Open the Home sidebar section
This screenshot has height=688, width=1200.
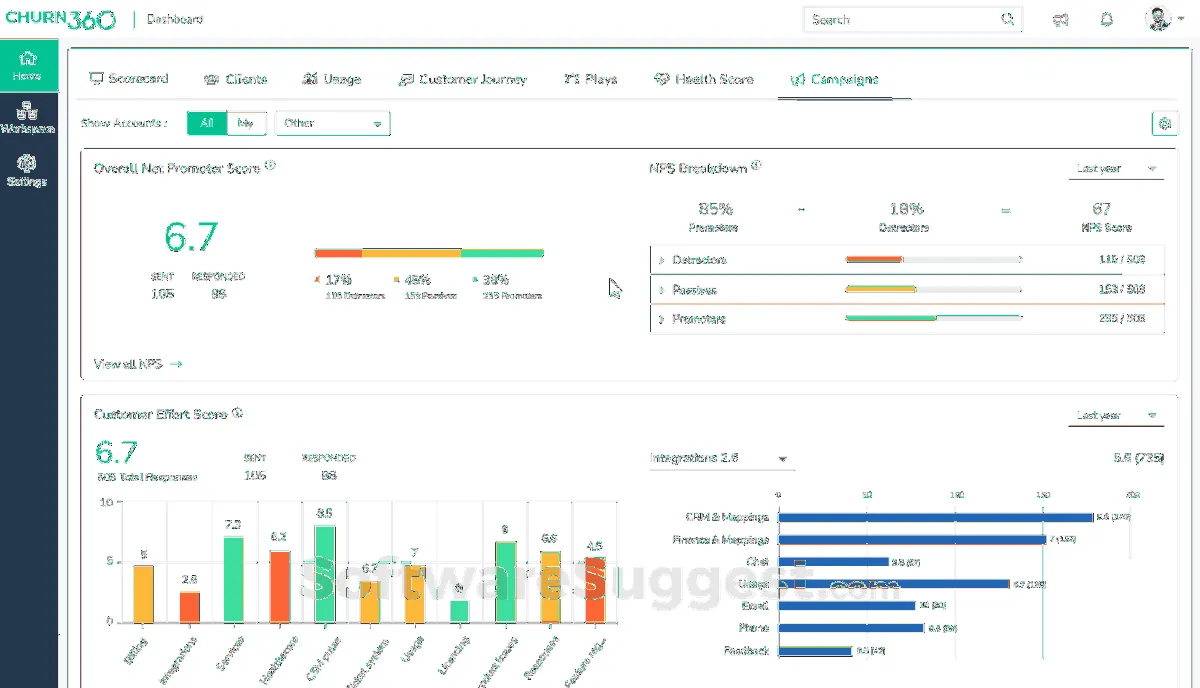pos(28,66)
